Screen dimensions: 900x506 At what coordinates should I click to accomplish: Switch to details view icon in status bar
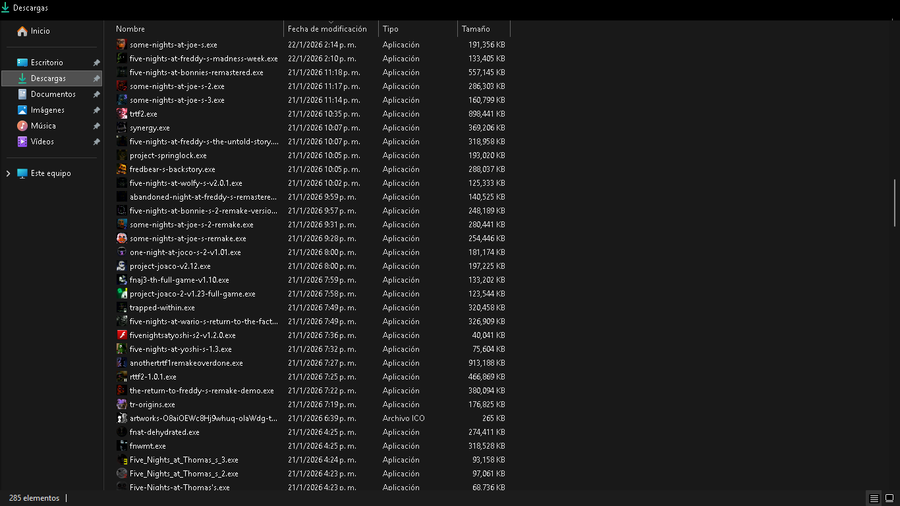(874, 499)
